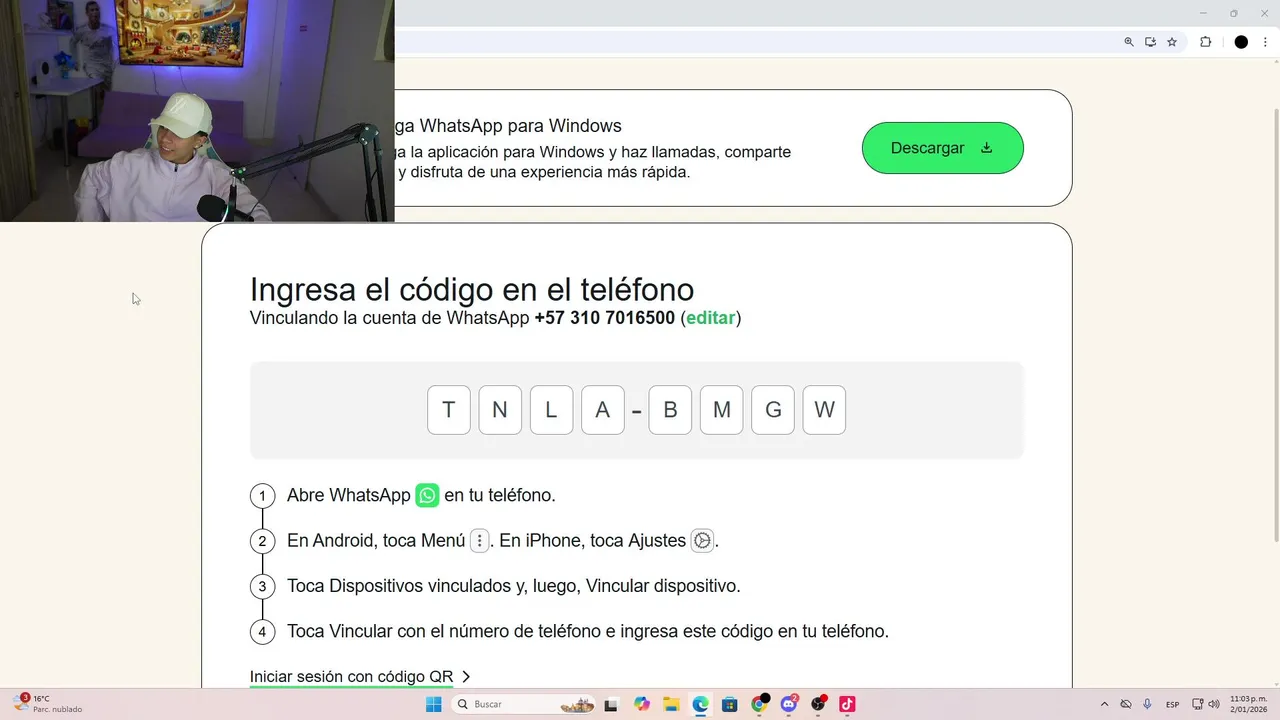
Task: Open the browser three-dot menu
Action: (1265, 42)
